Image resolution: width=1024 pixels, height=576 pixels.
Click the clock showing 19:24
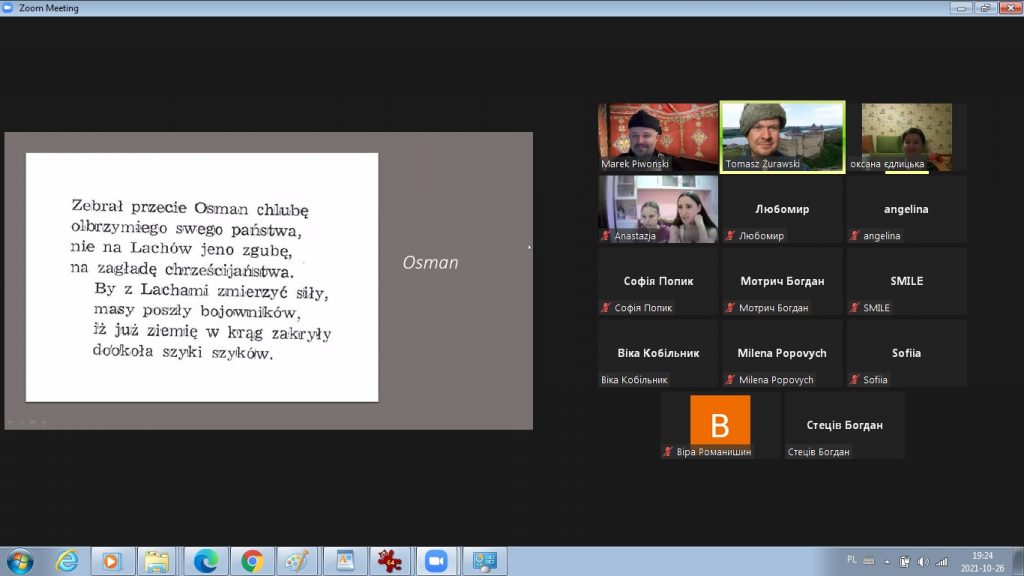pyautogui.click(x=982, y=561)
